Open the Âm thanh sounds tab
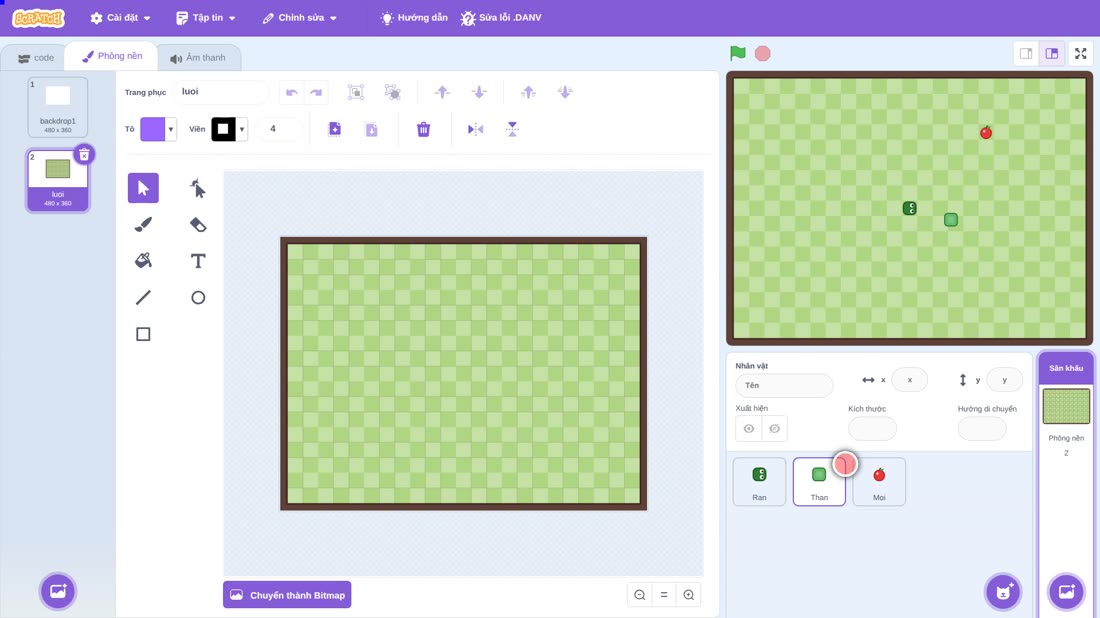1100x618 pixels. point(199,58)
